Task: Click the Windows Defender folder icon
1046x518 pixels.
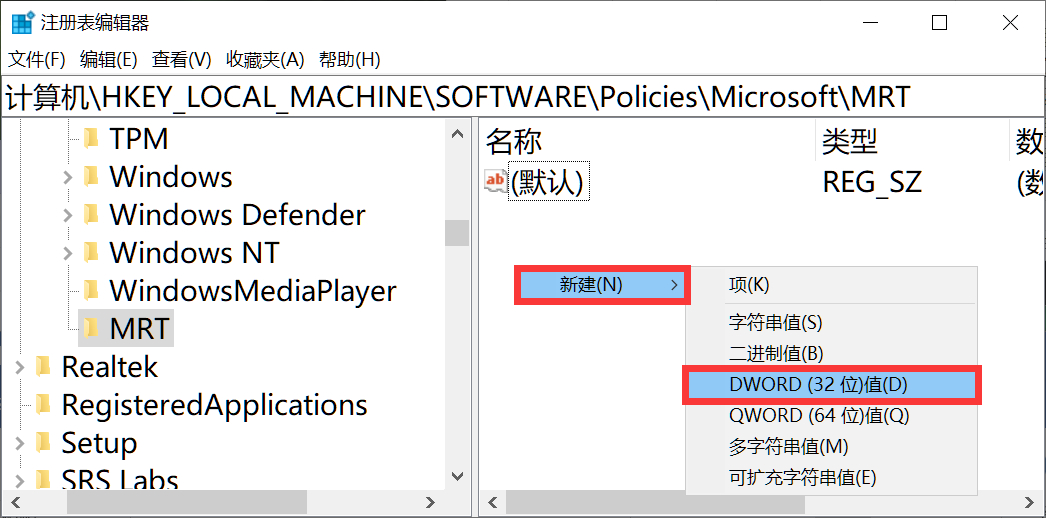Action: coord(91,215)
